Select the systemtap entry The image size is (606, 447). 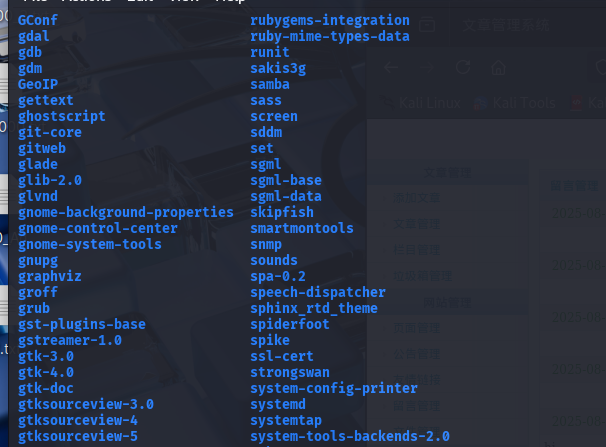click(x=286, y=421)
